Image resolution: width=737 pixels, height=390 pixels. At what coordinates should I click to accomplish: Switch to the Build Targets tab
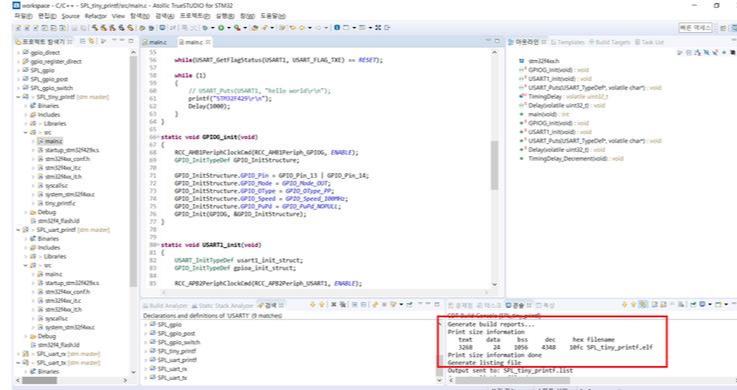[610, 42]
